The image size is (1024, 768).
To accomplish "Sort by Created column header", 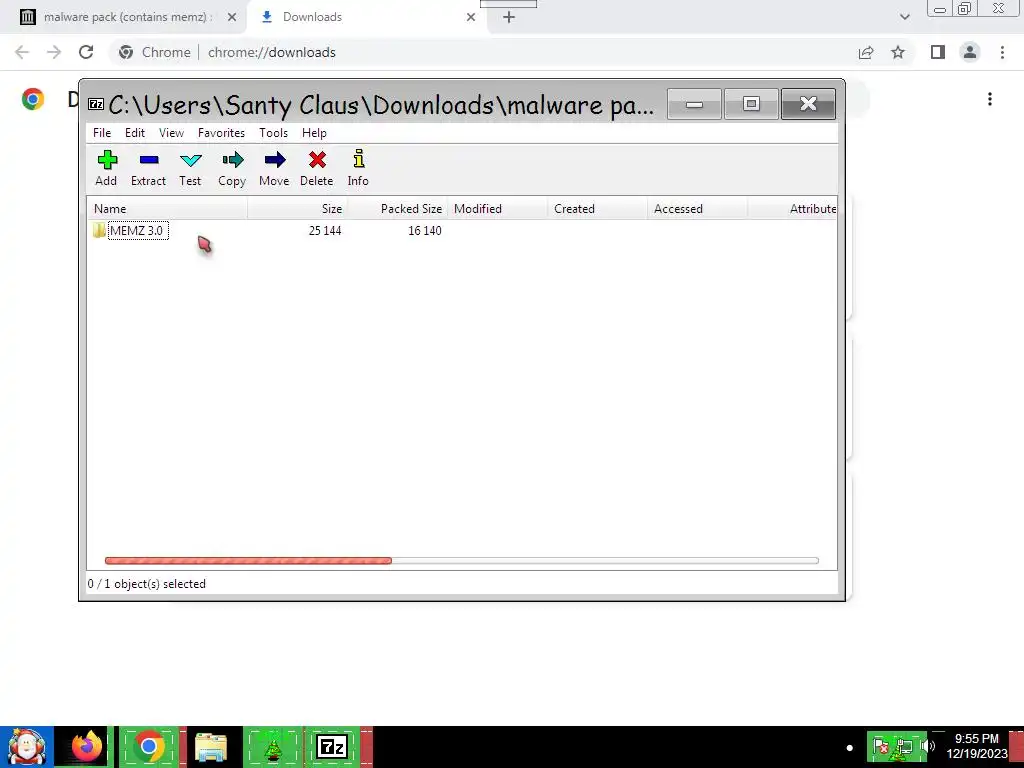I will pyautogui.click(x=597, y=209).
